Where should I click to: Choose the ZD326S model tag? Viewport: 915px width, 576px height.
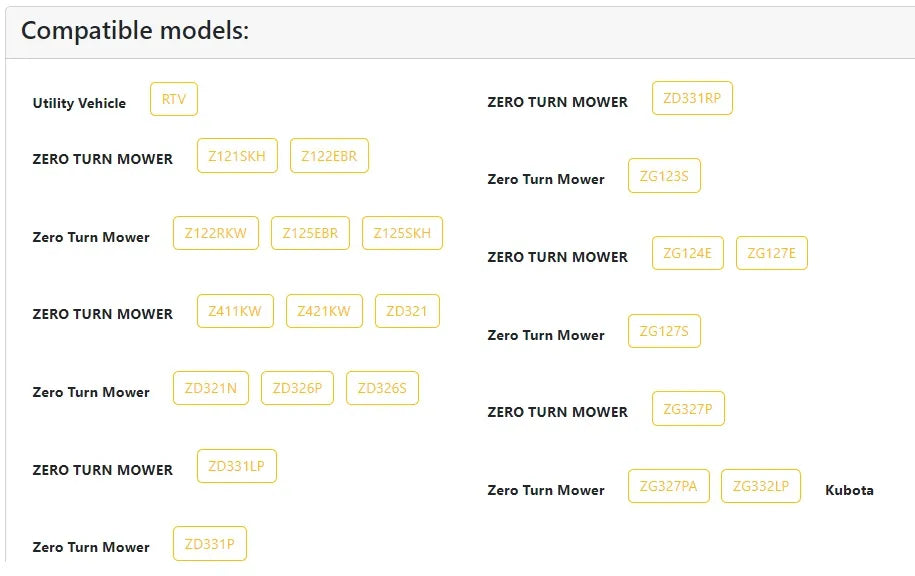pos(382,388)
